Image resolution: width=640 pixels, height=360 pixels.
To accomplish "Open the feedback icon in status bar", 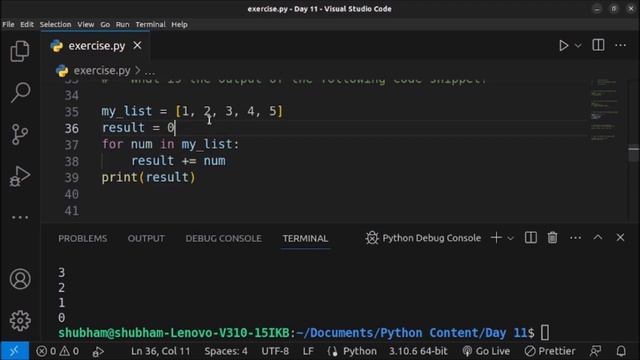I will pos(596,351).
